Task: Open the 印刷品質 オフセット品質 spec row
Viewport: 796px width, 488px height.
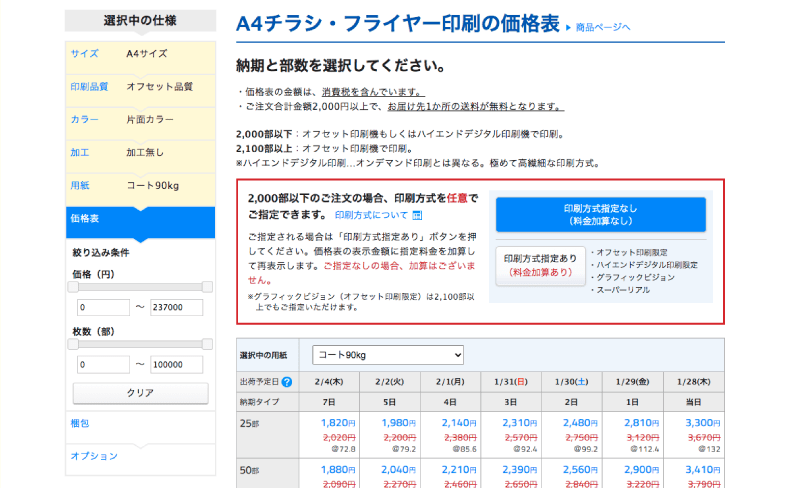Action: coord(140,87)
